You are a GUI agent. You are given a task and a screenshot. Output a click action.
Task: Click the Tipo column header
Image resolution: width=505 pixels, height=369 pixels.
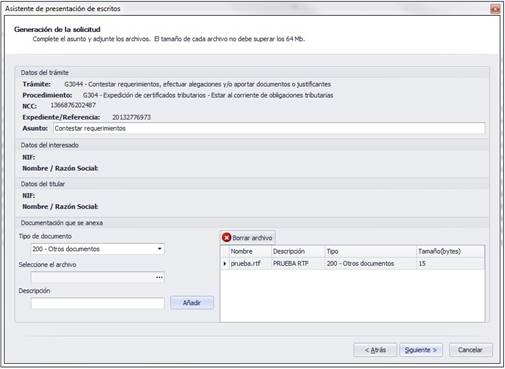point(371,251)
